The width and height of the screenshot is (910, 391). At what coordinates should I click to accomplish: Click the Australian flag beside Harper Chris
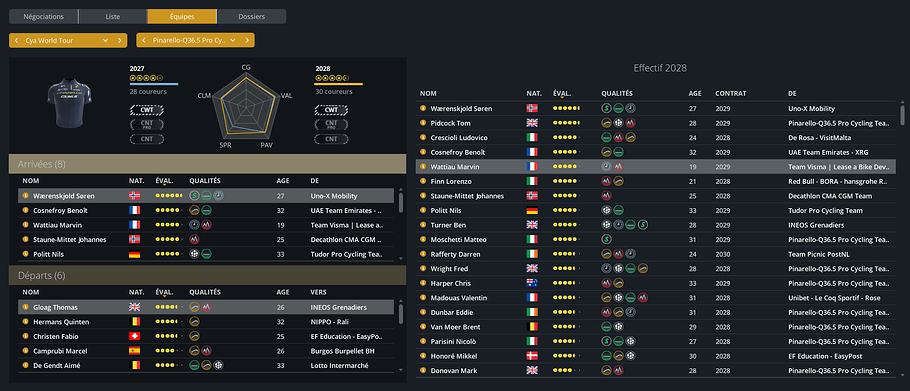point(532,283)
